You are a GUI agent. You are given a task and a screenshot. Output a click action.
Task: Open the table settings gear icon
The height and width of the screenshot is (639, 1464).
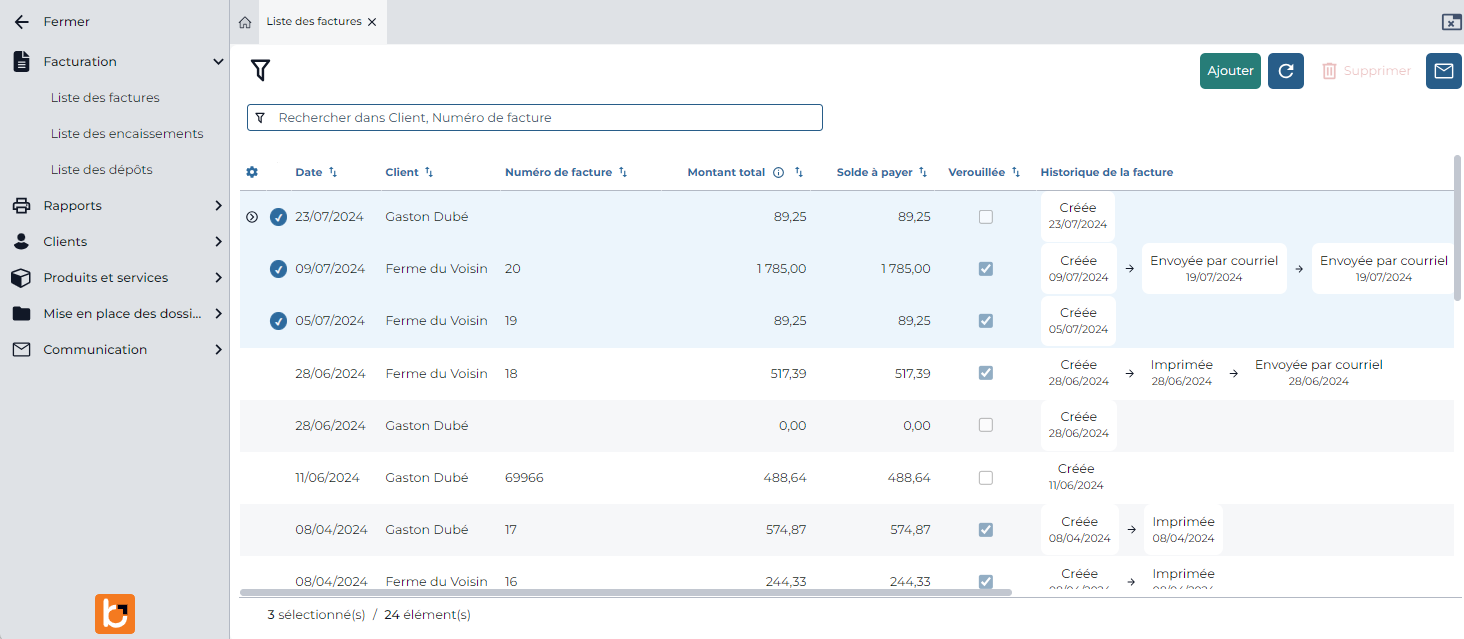click(252, 172)
